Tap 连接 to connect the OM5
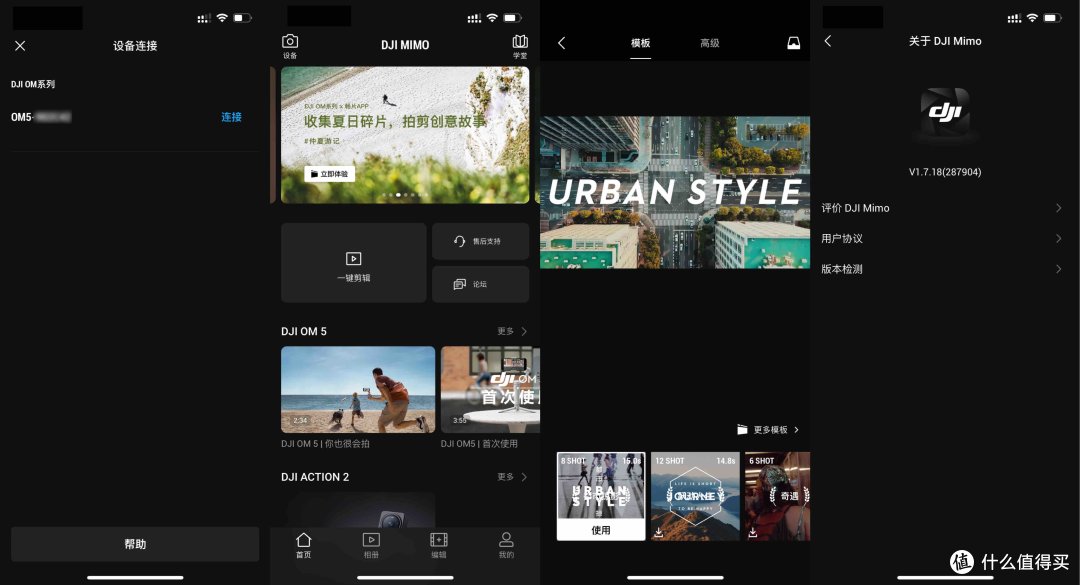 (231, 117)
